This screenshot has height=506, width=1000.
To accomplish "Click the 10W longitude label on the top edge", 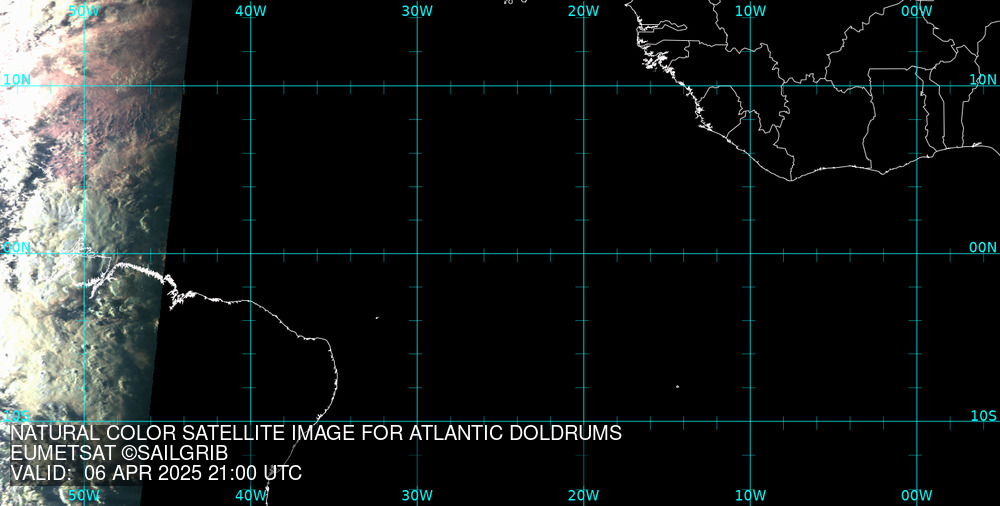I will coord(750,11).
